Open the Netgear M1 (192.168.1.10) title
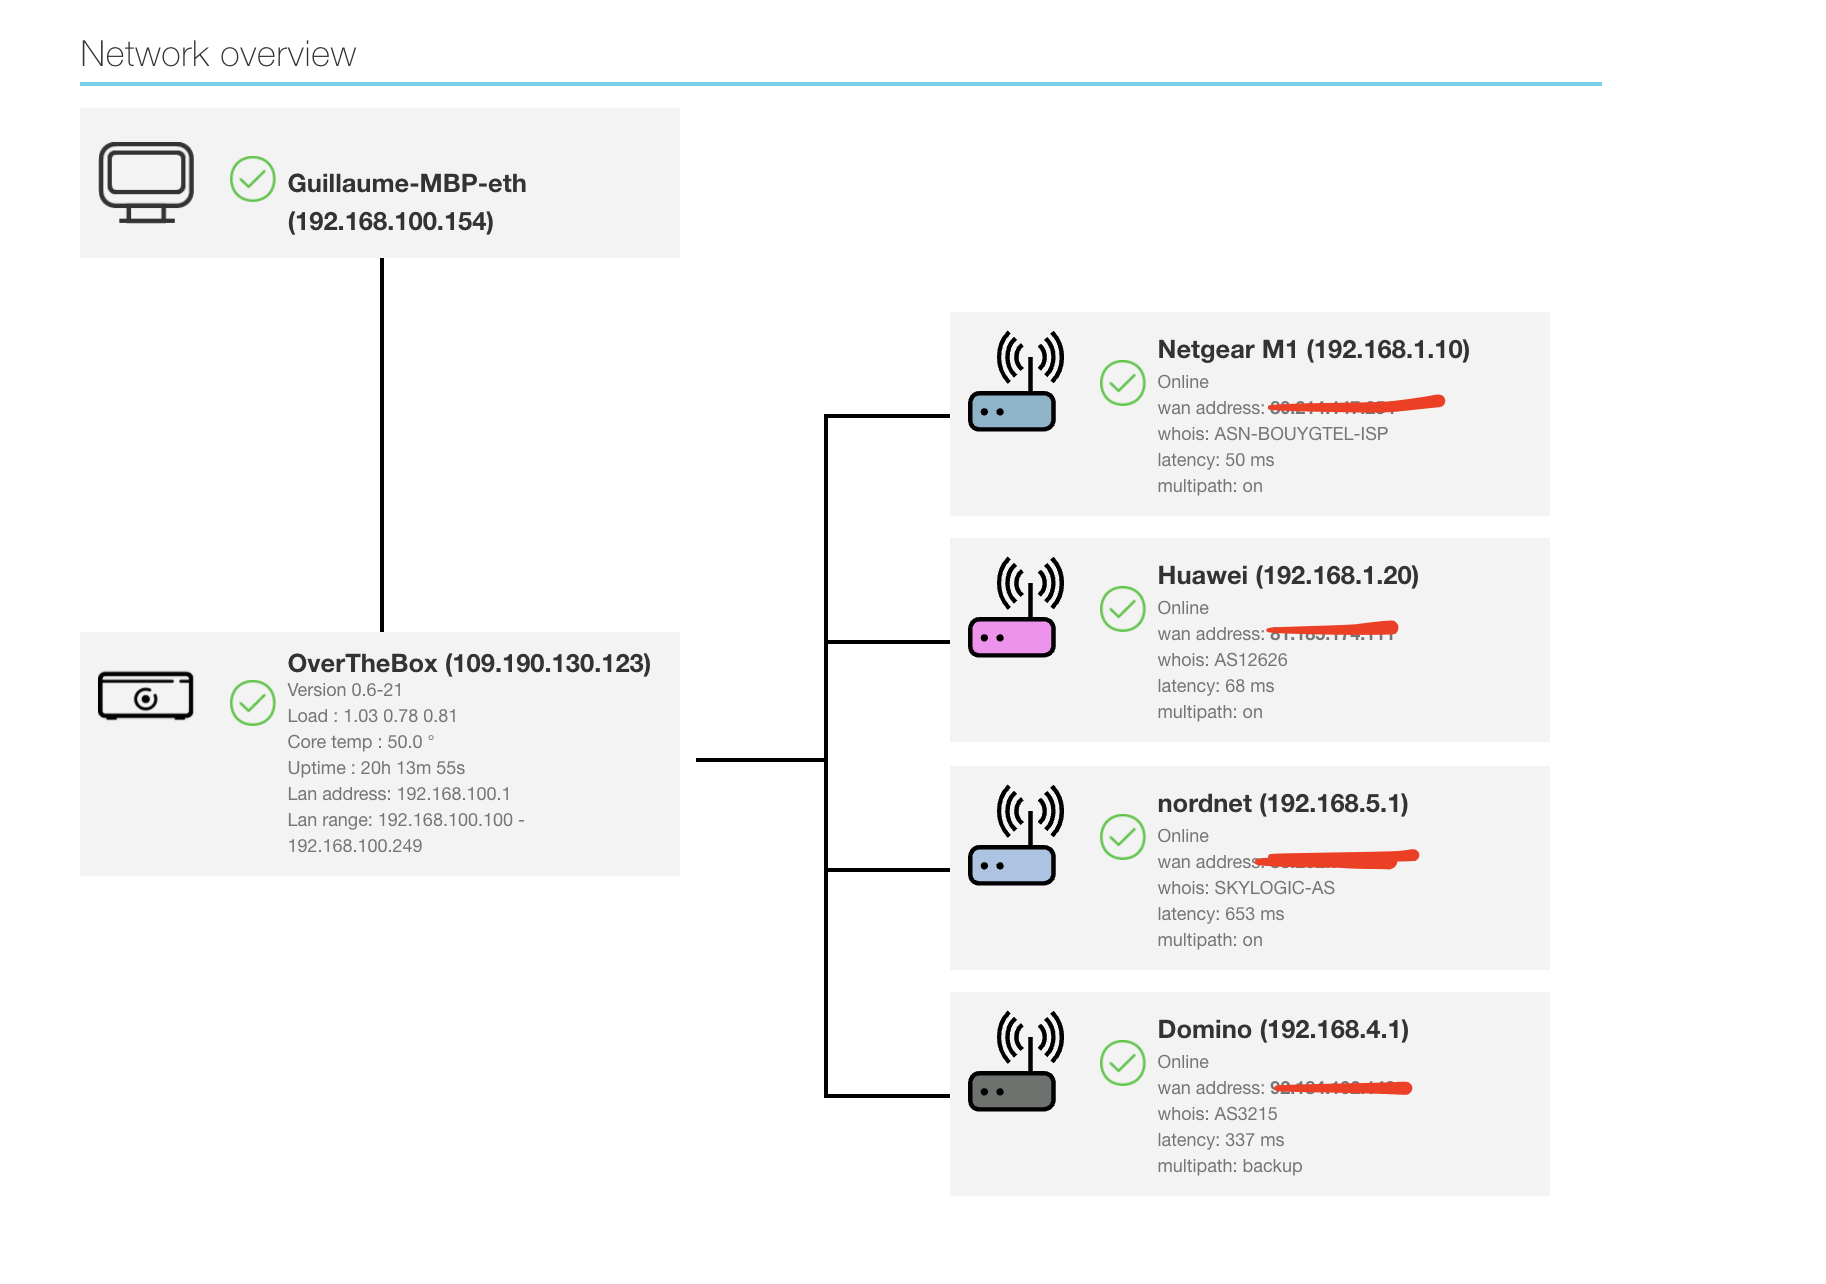Viewport: 1826px width, 1284px height. tap(1314, 349)
